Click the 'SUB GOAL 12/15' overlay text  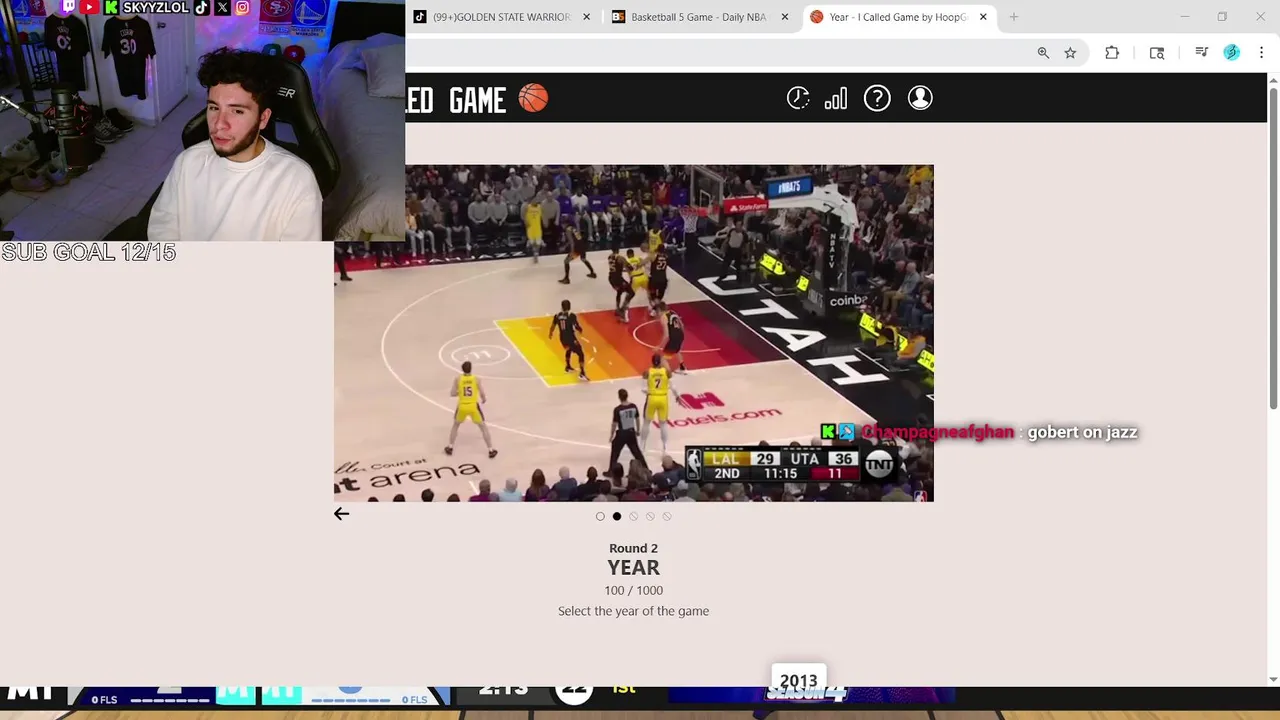[x=89, y=252]
